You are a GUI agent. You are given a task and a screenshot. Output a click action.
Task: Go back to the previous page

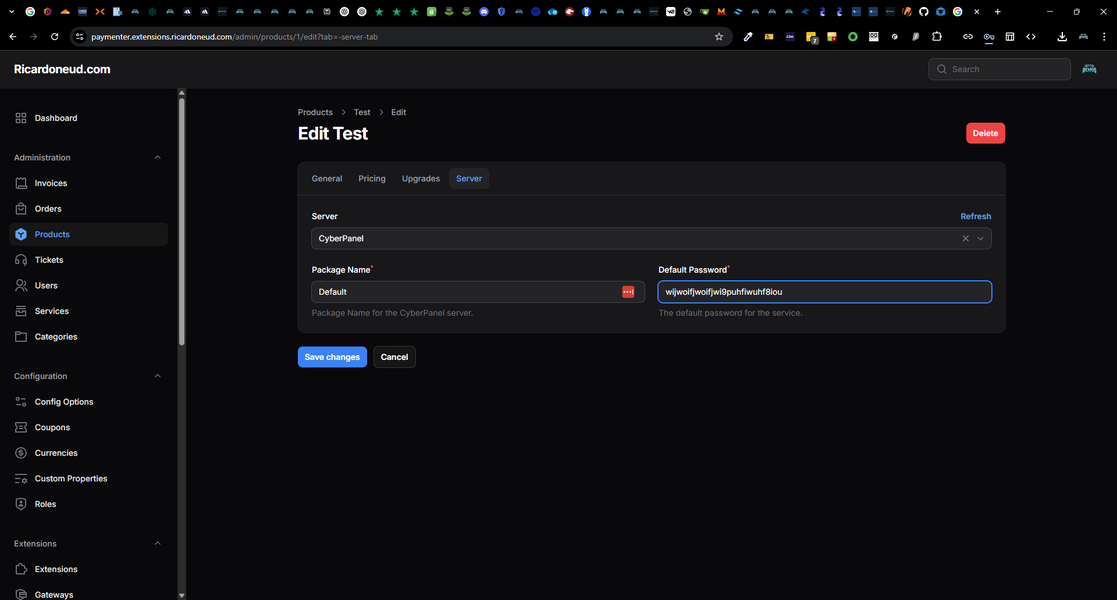(x=13, y=37)
